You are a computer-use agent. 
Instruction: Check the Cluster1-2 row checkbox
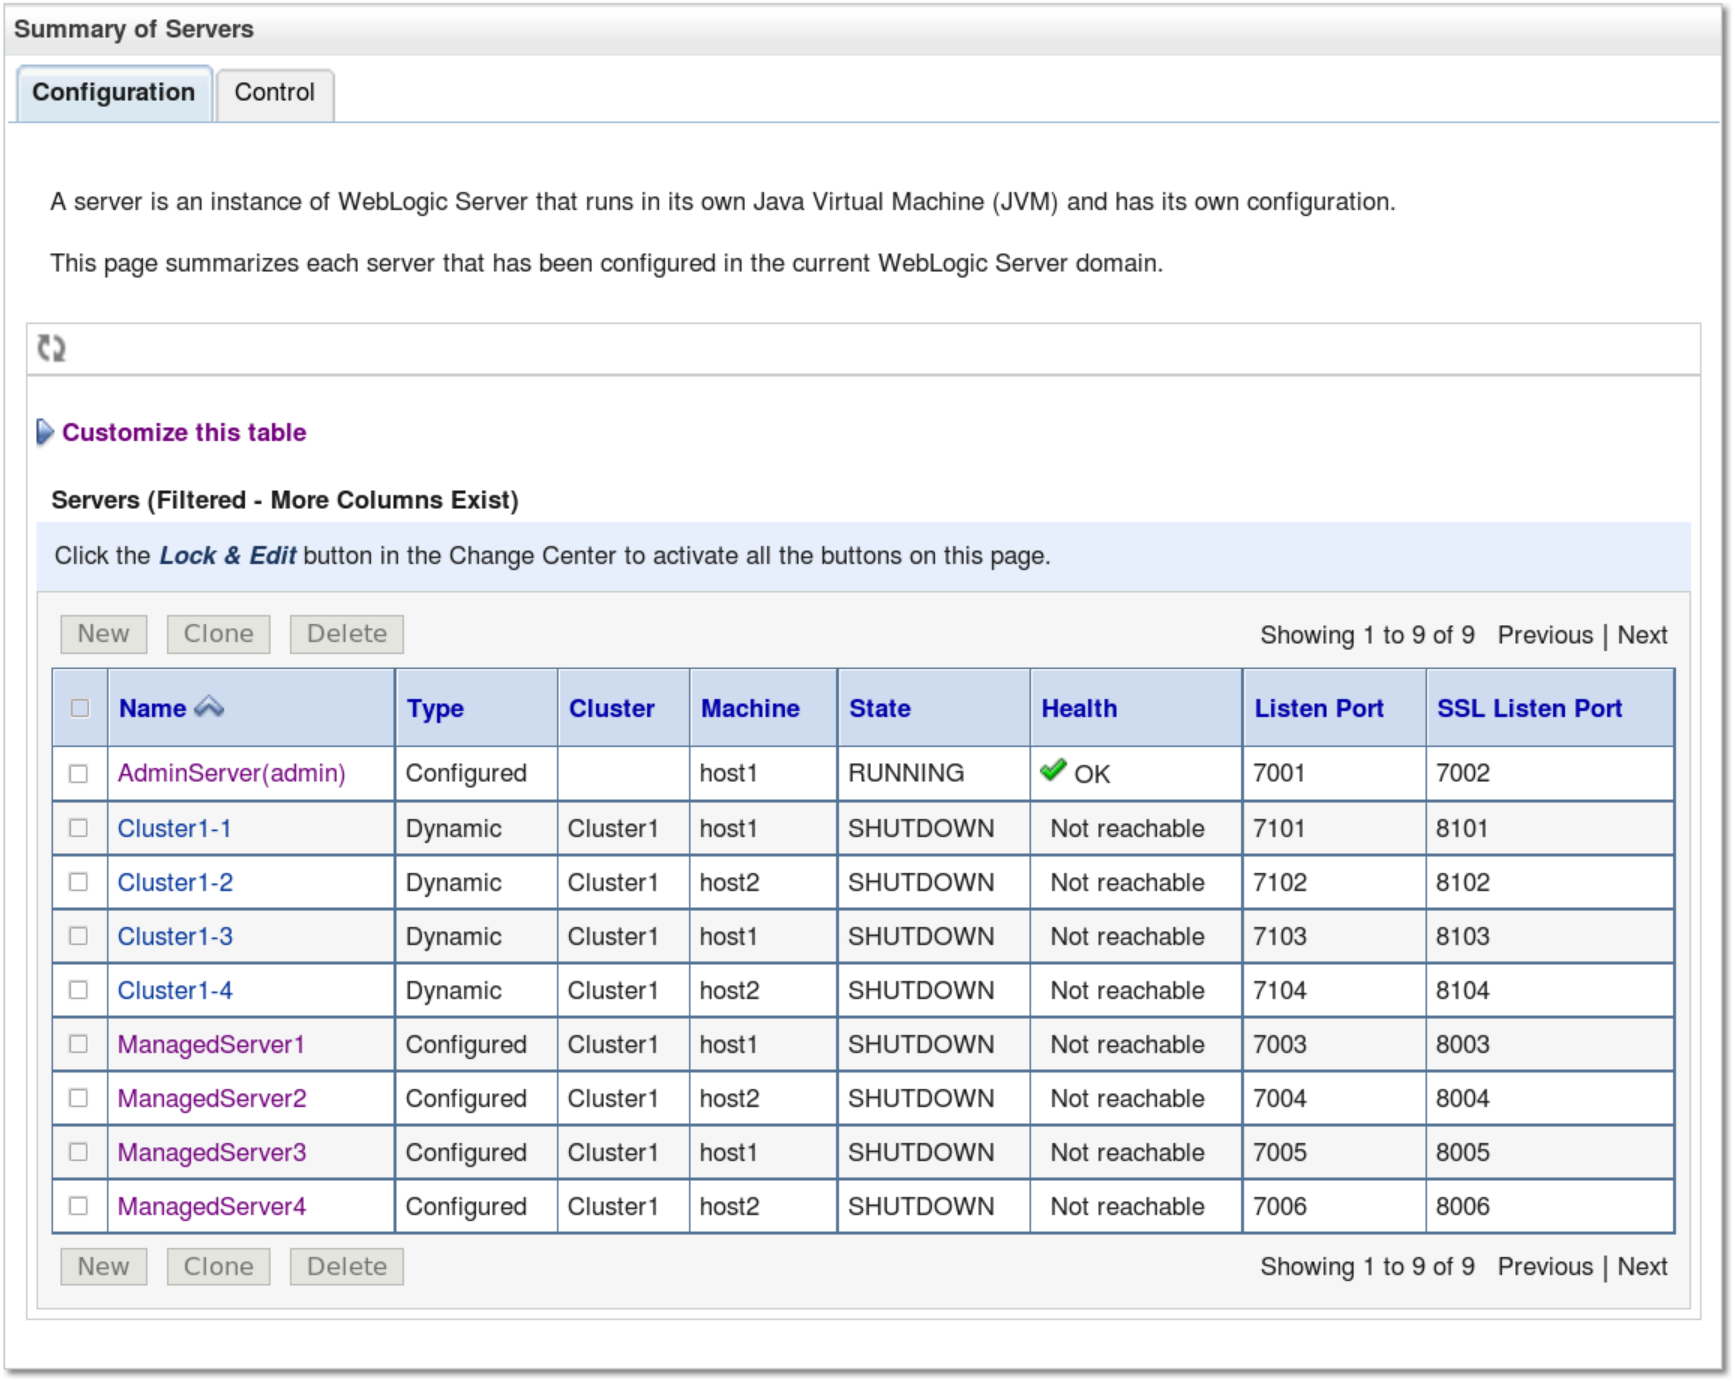coord(78,882)
